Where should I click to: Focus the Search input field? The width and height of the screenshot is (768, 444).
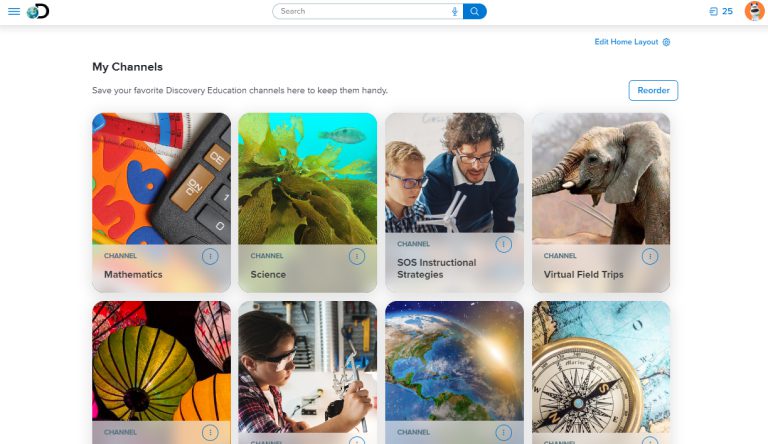pos(362,11)
